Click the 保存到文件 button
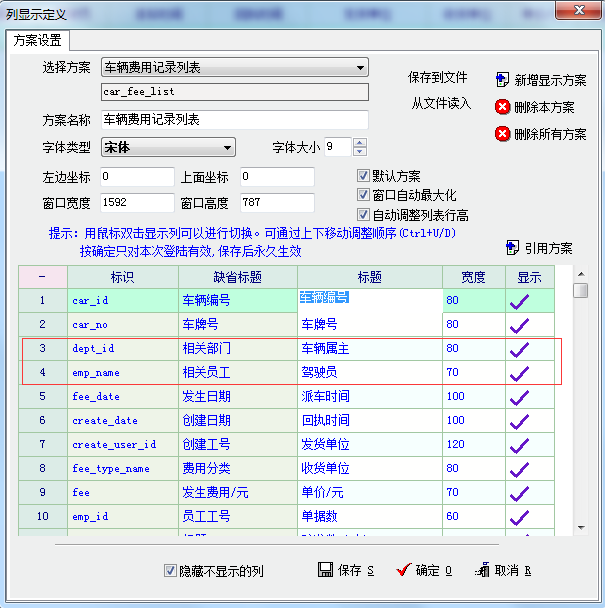This screenshot has height=608, width=605. coord(438,77)
